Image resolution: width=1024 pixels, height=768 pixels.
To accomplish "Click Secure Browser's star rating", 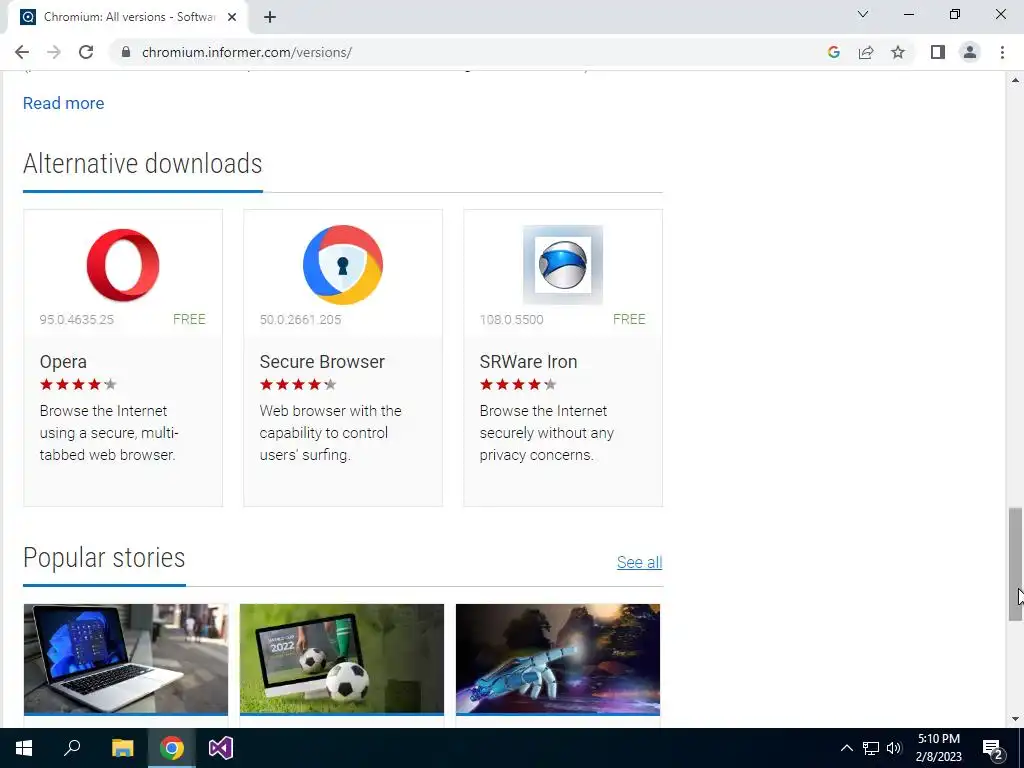I will point(298,385).
